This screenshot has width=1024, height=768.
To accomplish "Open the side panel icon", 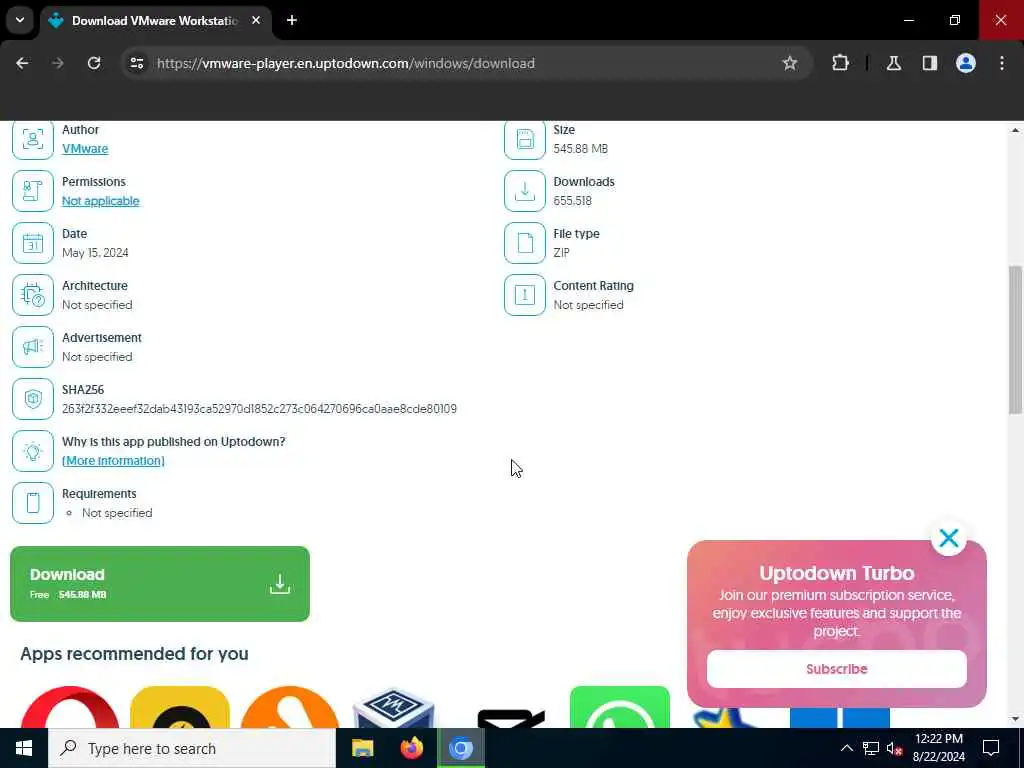I will [x=929, y=63].
